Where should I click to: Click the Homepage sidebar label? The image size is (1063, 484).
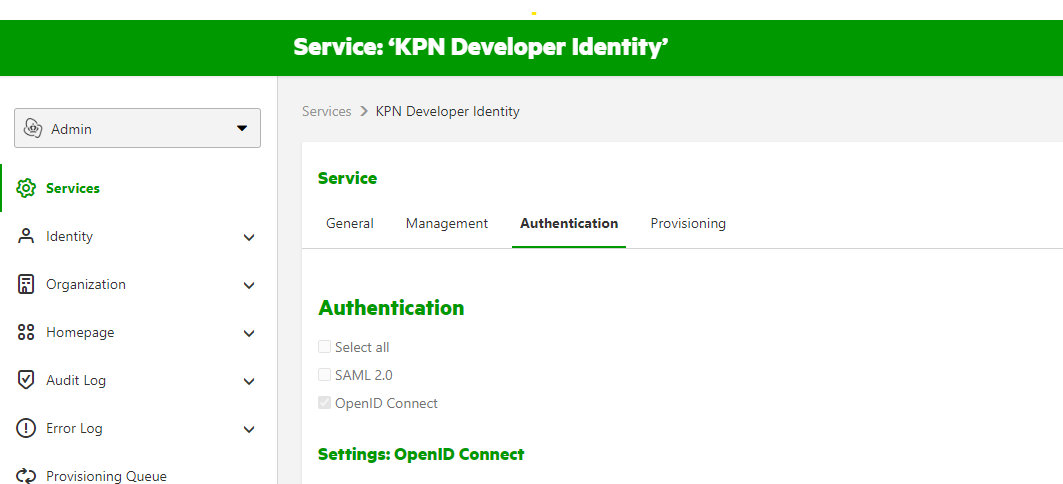(x=80, y=332)
